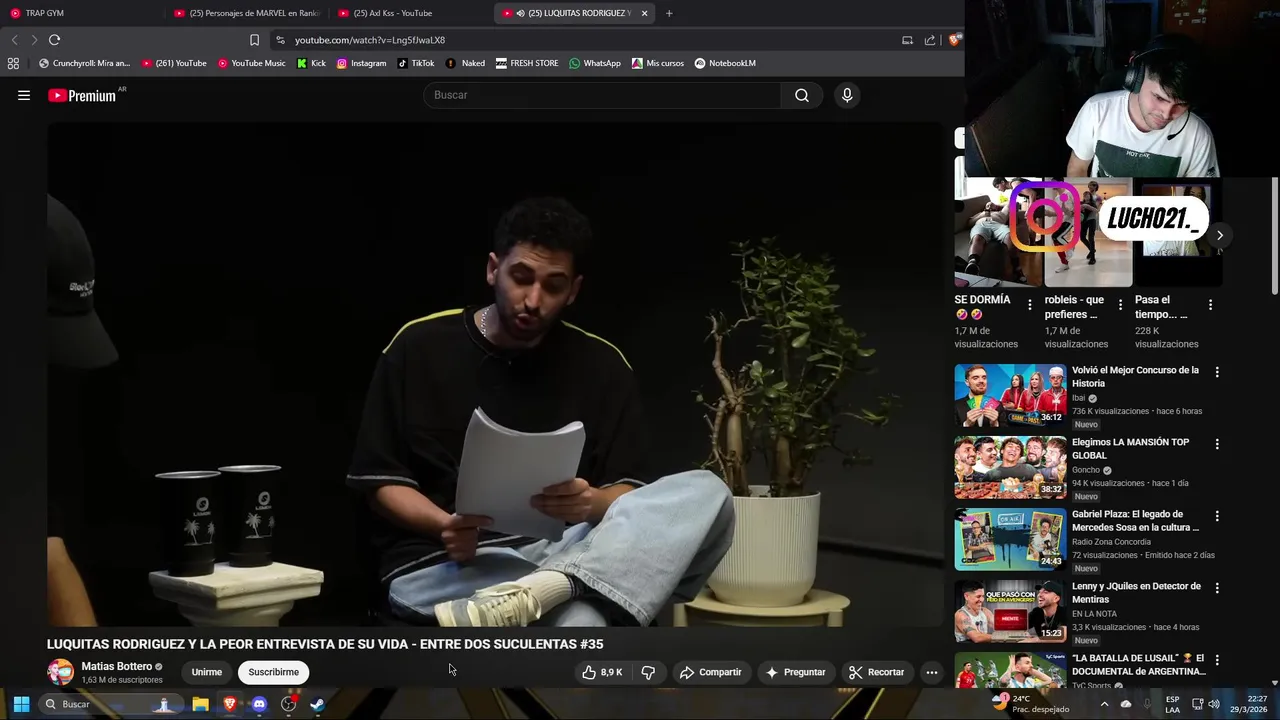Viewport: 1280px width, 720px height.
Task: Open Mis cursos bookmark
Action: [657, 63]
